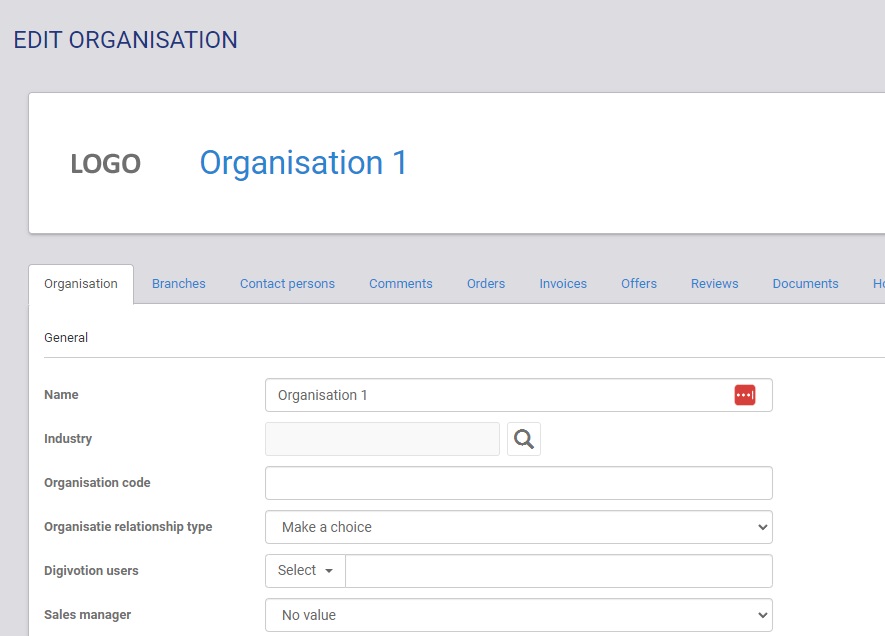The height and width of the screenshot is (636, 885).
Task: Open the Organisatie relationship type dropdown
Action: [518, 527]
